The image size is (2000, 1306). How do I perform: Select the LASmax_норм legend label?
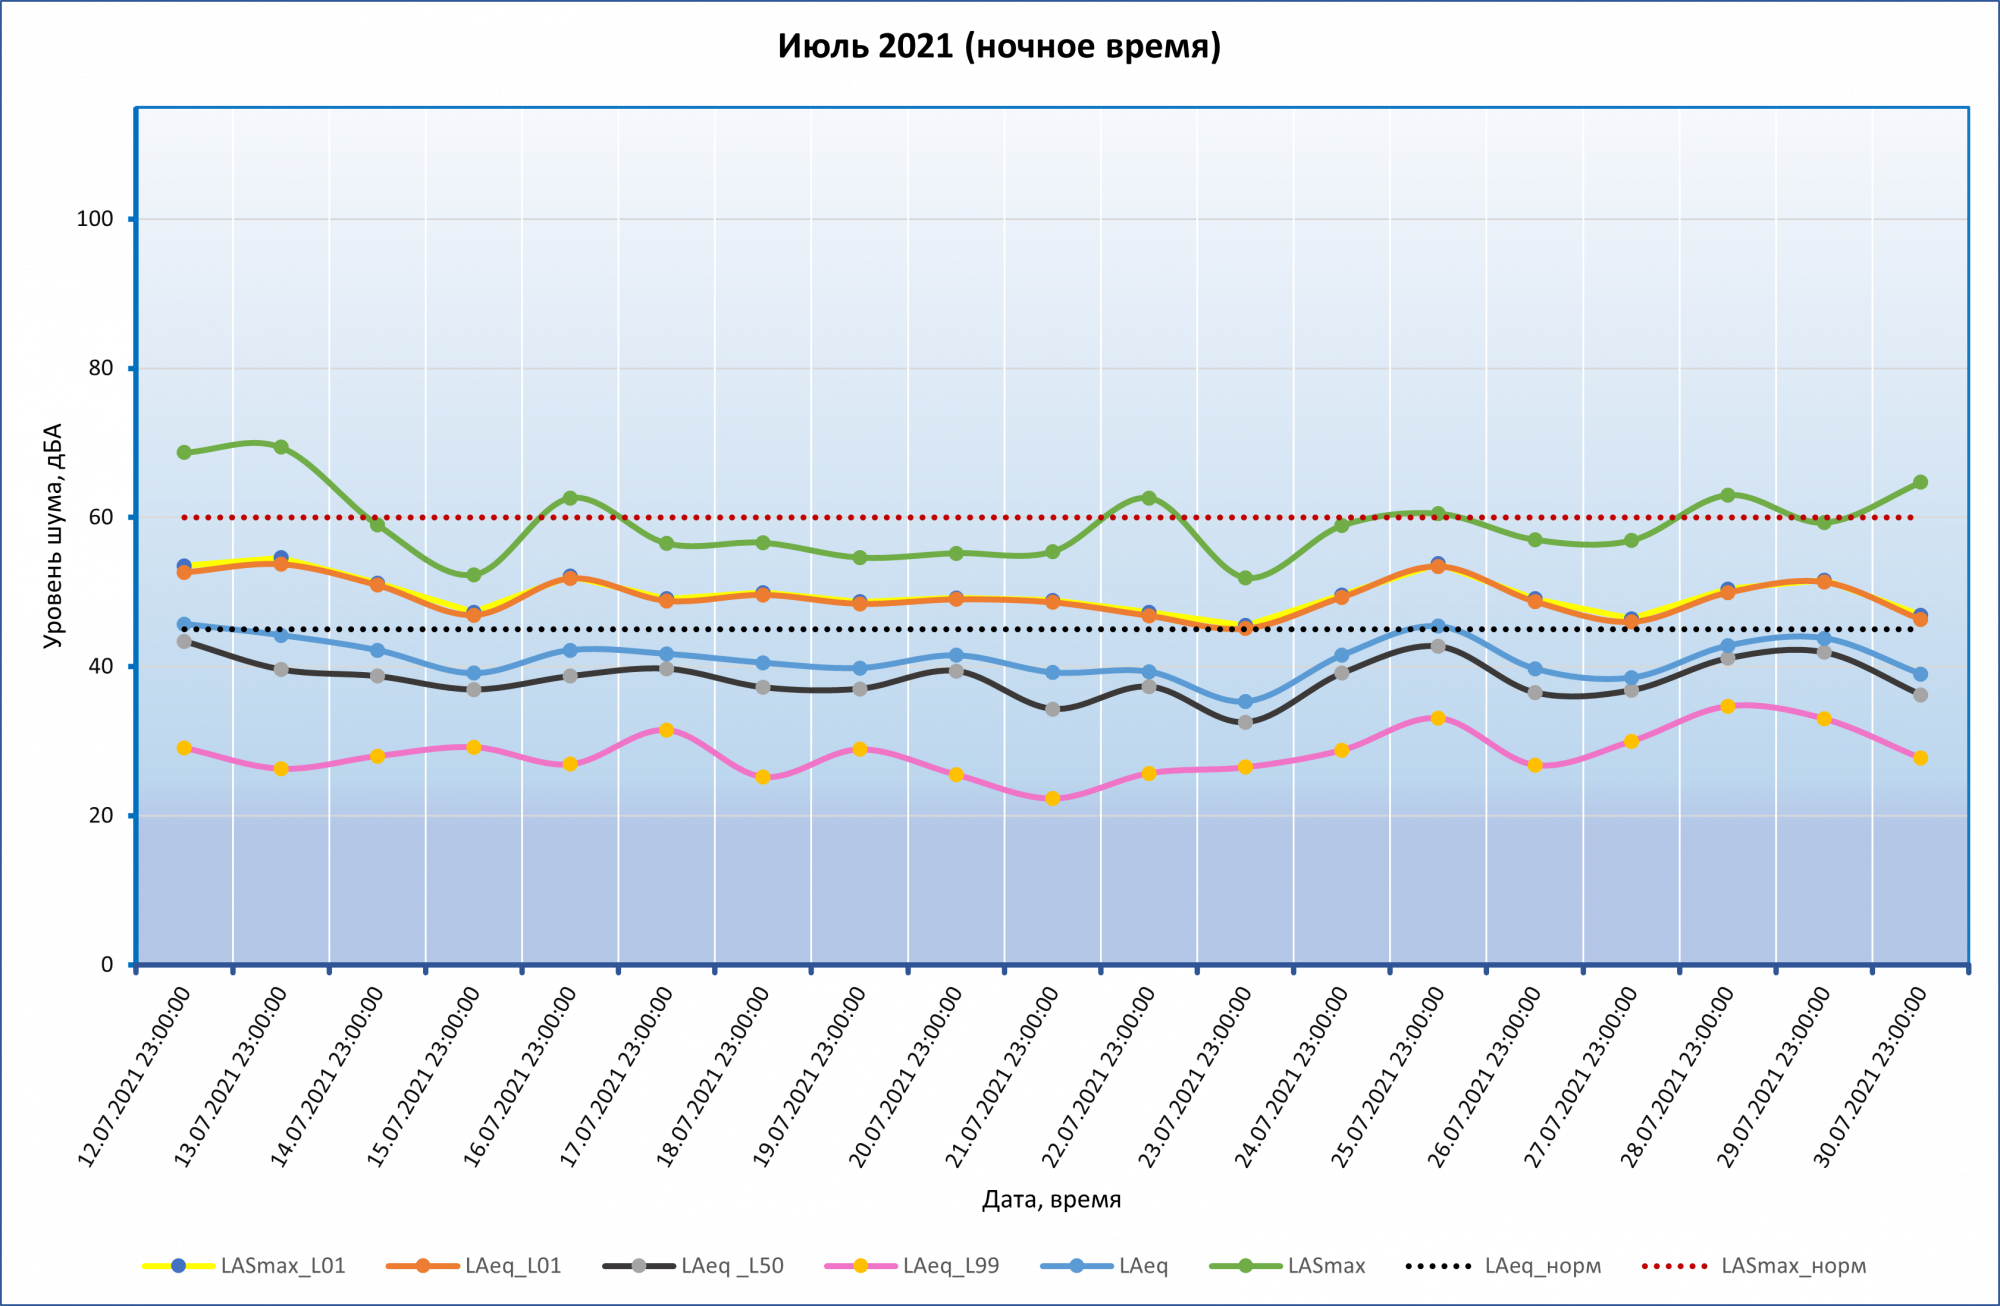click(1794, 1266)
